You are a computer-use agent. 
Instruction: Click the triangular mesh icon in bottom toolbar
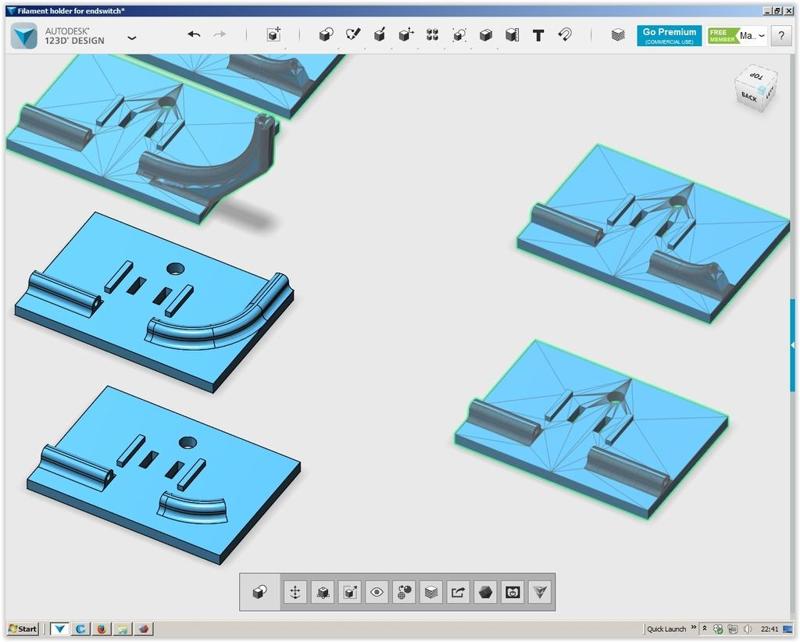click(x=540, y=592)
